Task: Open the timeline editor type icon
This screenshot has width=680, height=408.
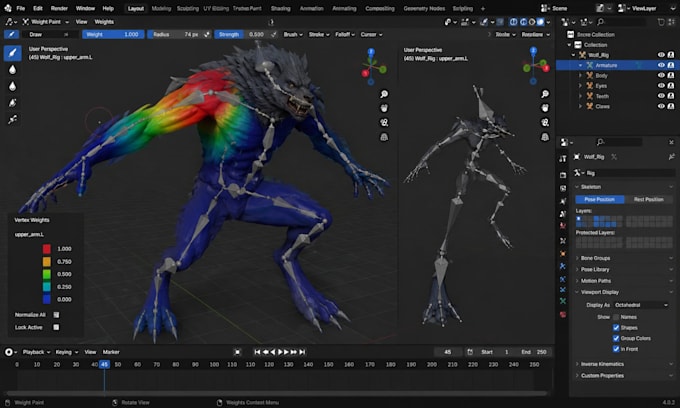Action: [10, 352]
